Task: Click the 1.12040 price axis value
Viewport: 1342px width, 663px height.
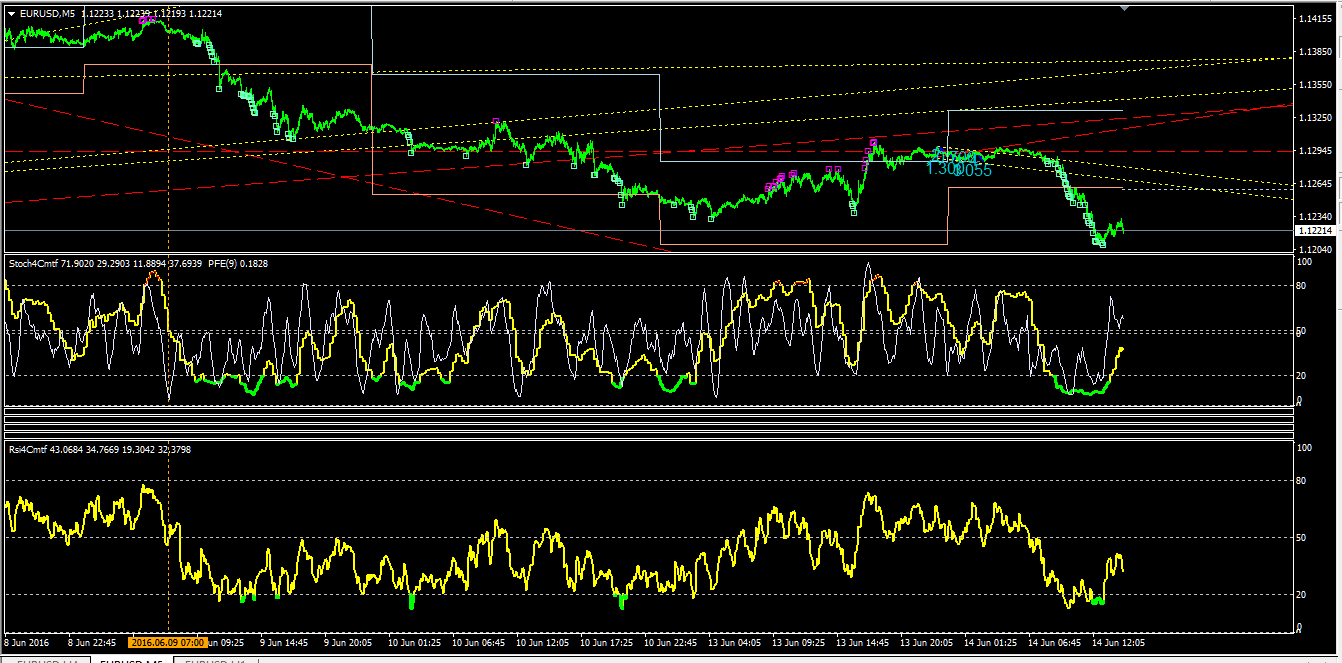Action: [x=1317, y=249]
